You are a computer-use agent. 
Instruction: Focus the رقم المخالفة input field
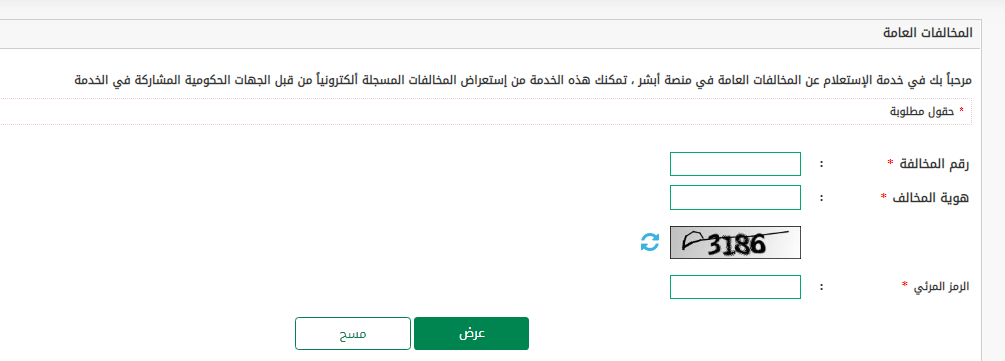click(x=735, y=164)
